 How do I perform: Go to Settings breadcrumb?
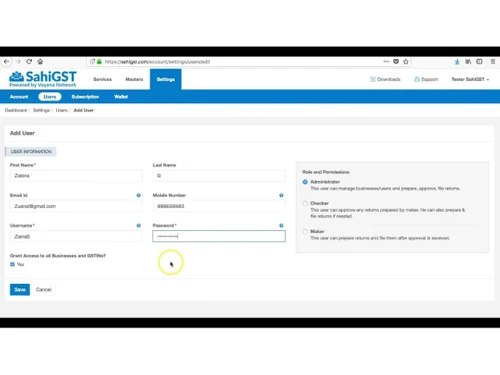pos(41,110)
